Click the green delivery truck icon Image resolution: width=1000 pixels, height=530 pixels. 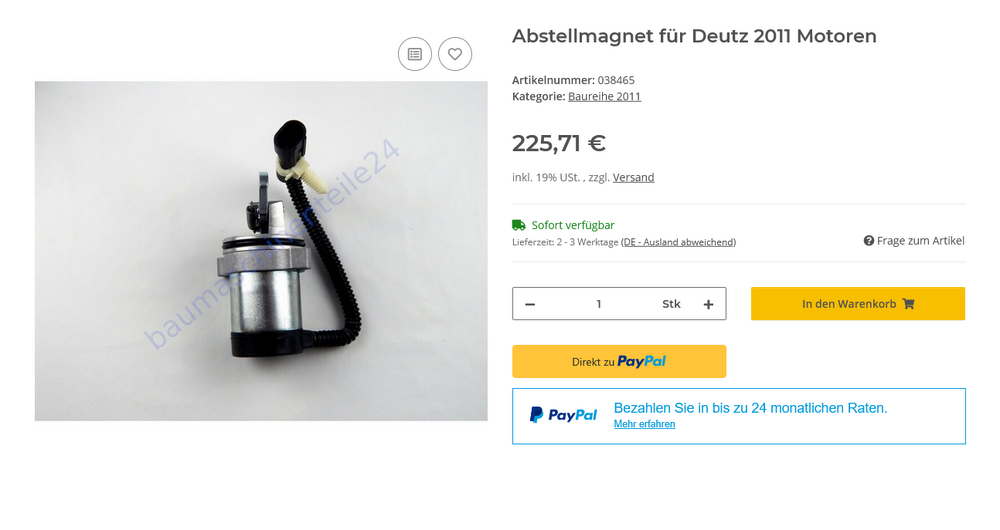[518, 225]
